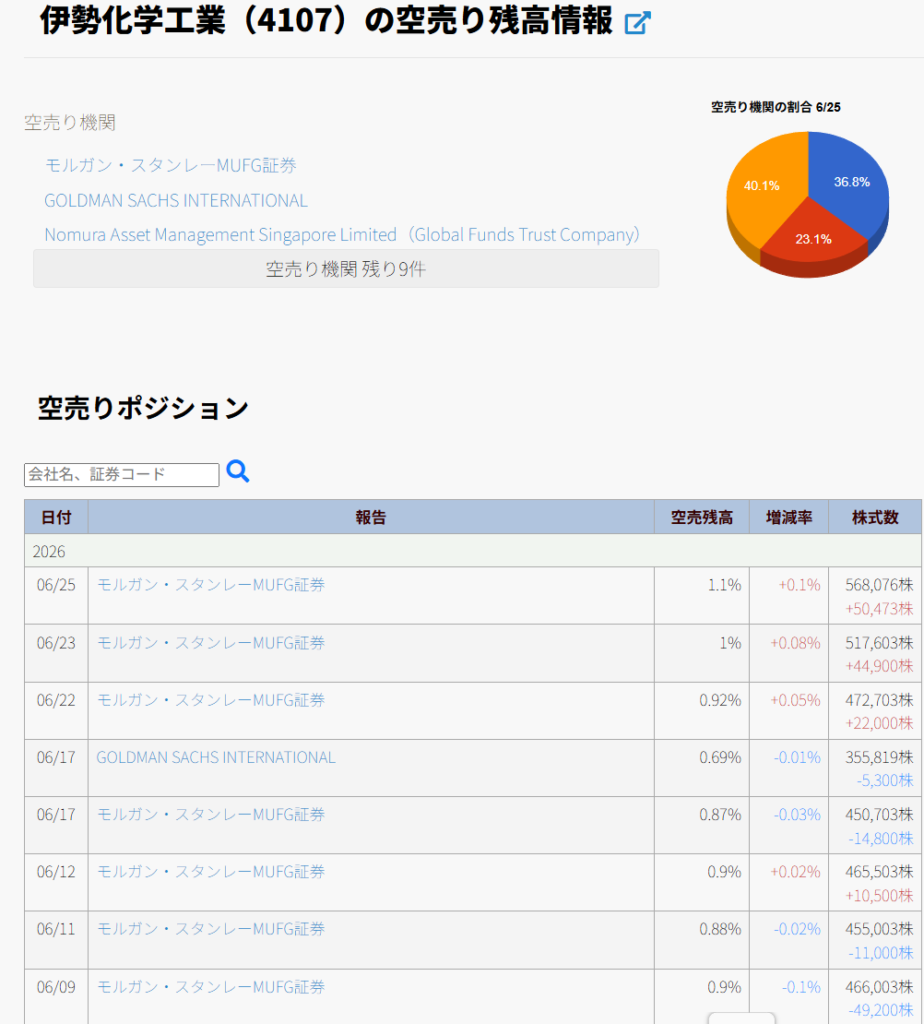Click the -0.01% change rate value
This screenshot has height=1024, width=924.
(797, 757)
